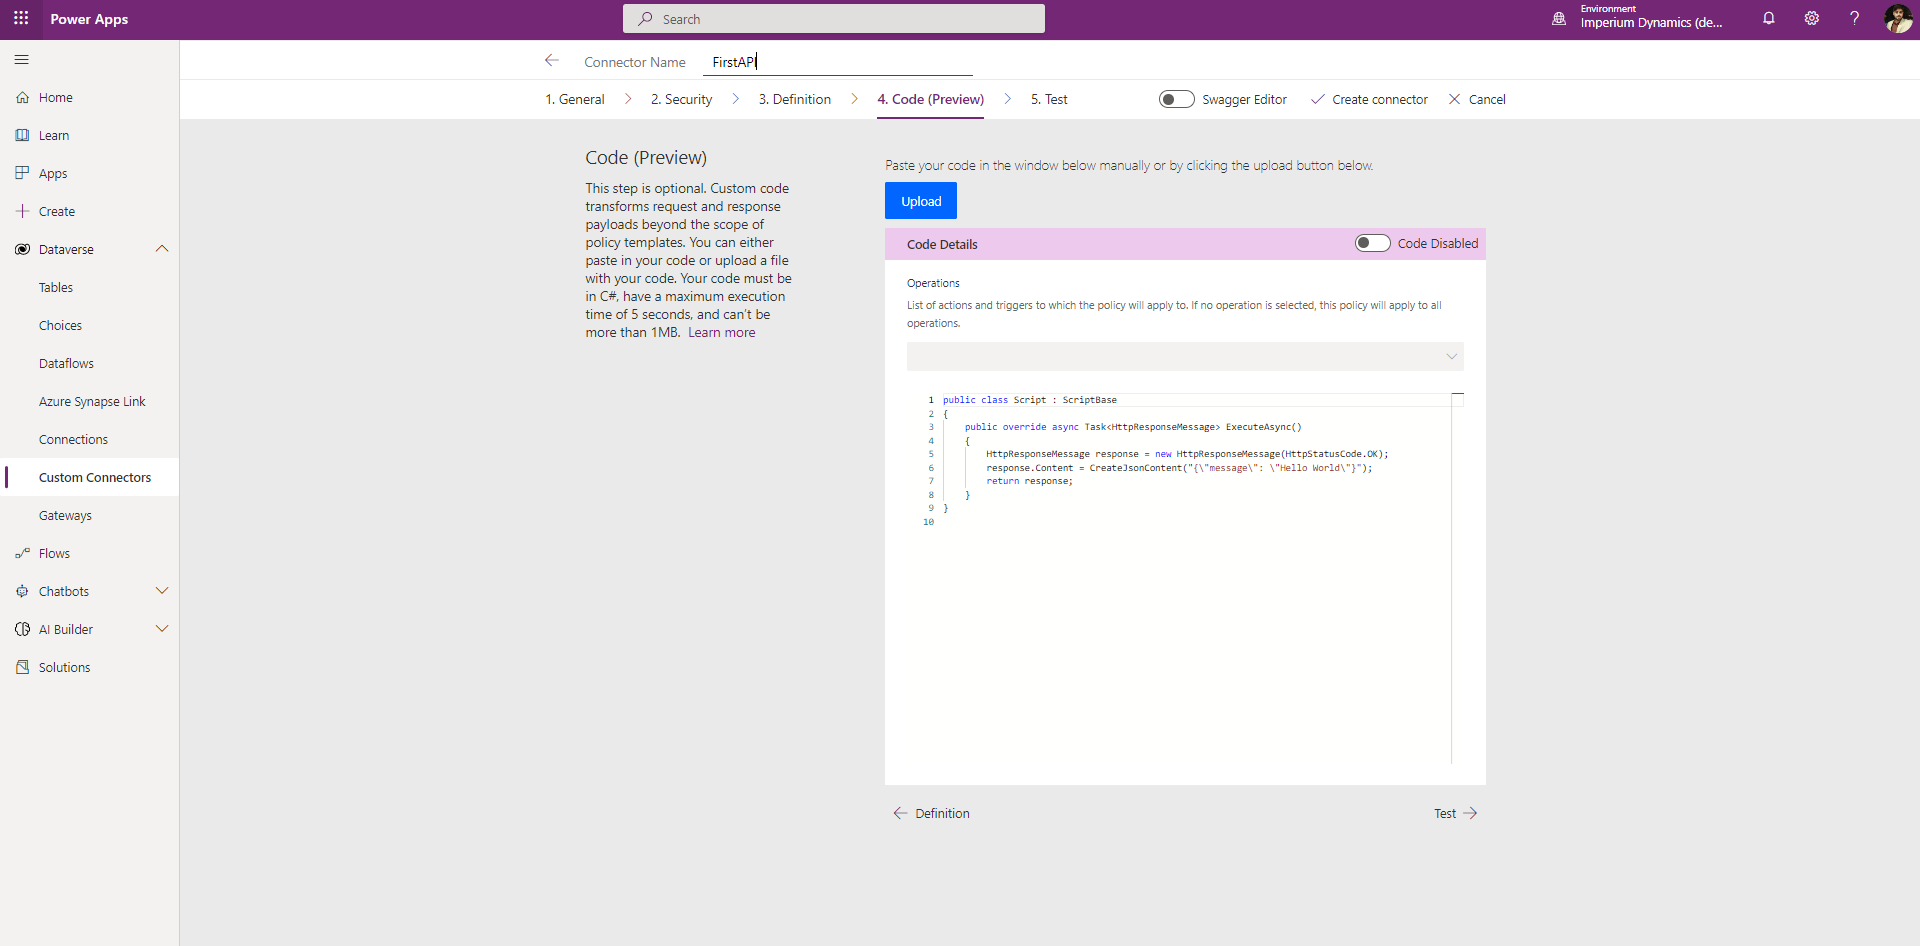
Task: Enable the Swagger Editor toggle
Action: tap(1176, 99)
